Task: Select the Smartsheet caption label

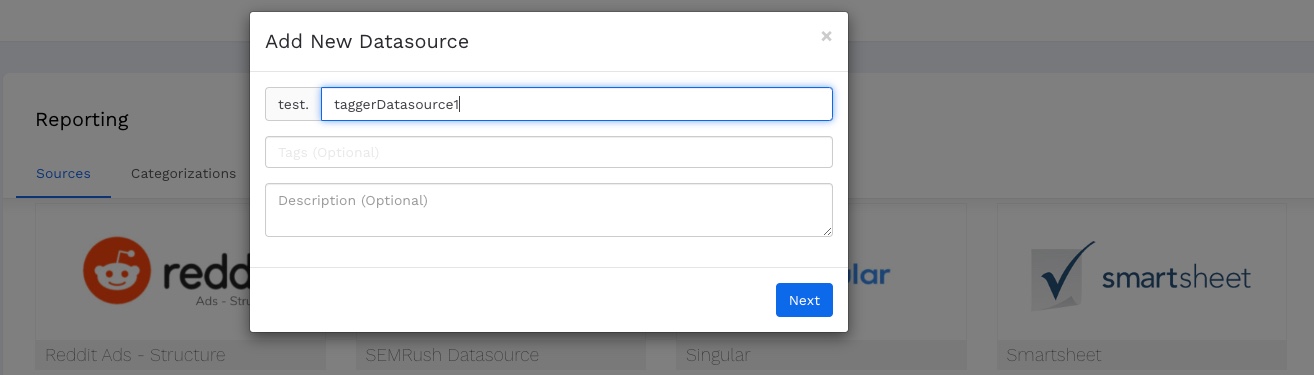Action: coord(1054,355)
